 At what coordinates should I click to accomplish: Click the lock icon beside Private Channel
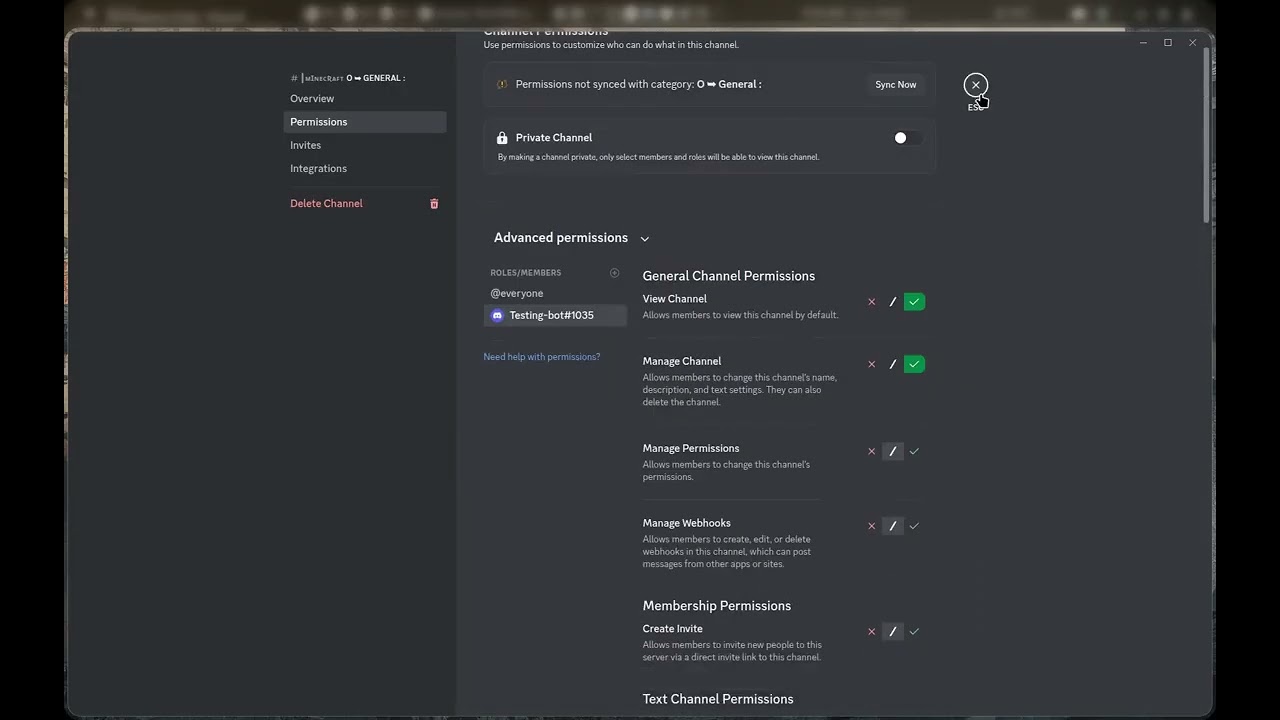click(502, 138)
